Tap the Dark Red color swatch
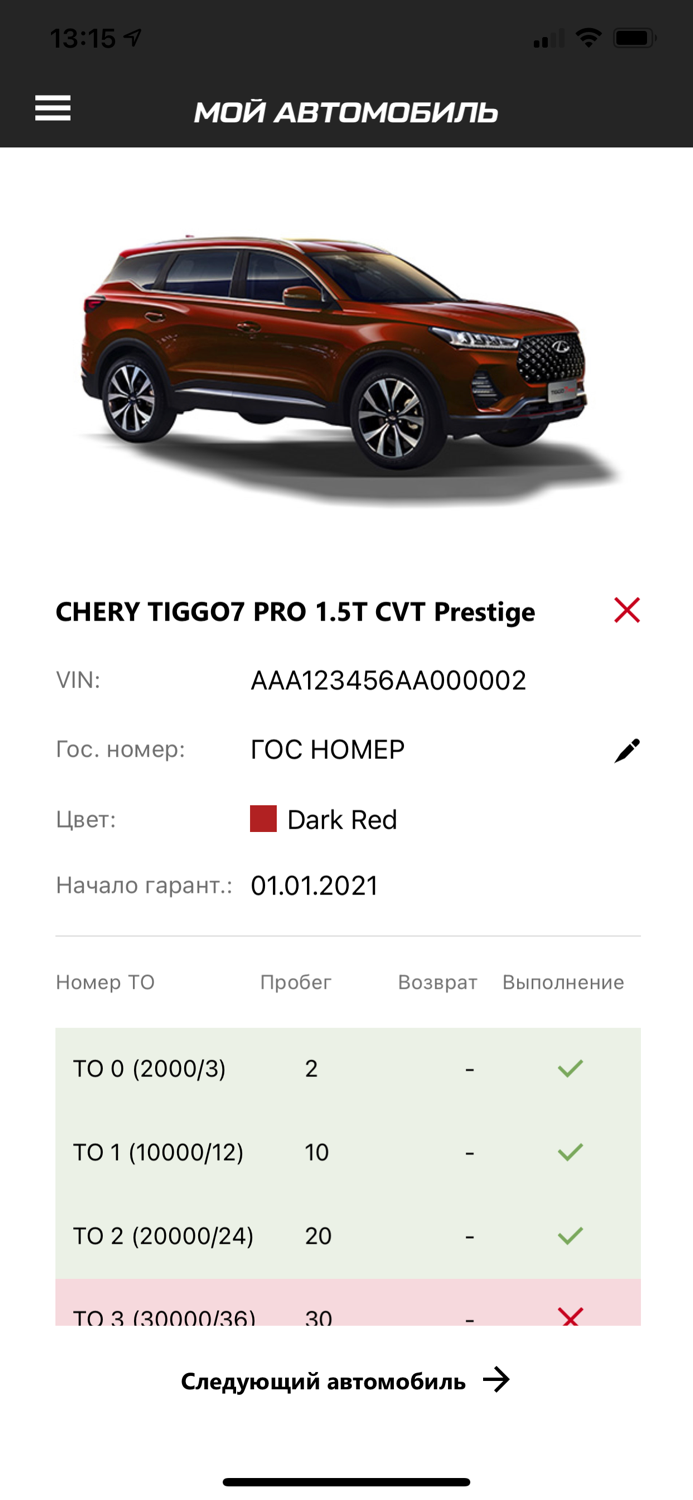The image size is (693, 1500). [x=263, y=818]
